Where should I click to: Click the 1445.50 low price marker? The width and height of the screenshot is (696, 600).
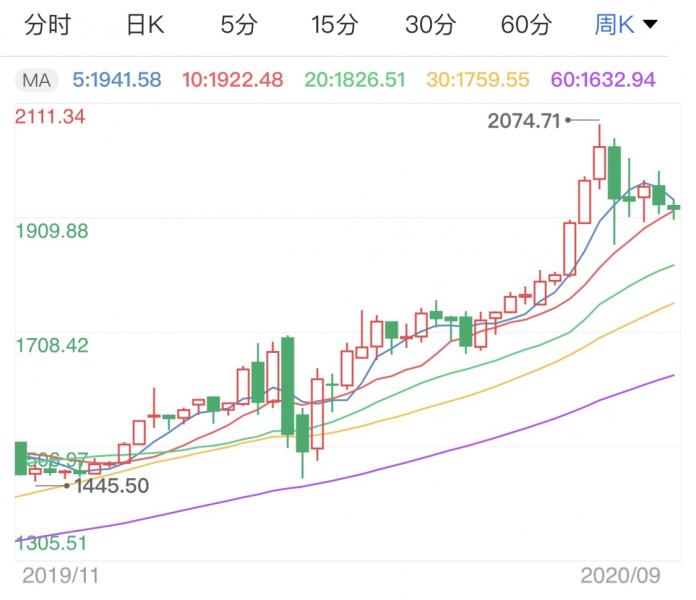click(x=113, y=486)
